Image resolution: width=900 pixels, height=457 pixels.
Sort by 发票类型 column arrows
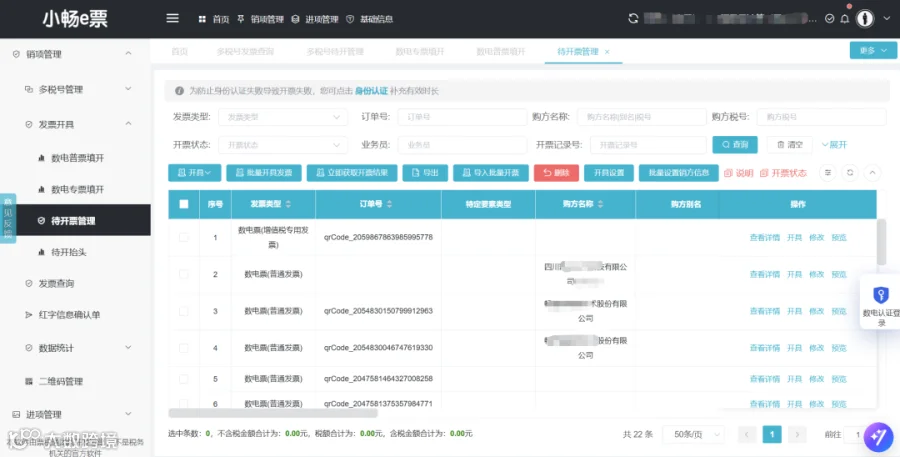(288, 204)
